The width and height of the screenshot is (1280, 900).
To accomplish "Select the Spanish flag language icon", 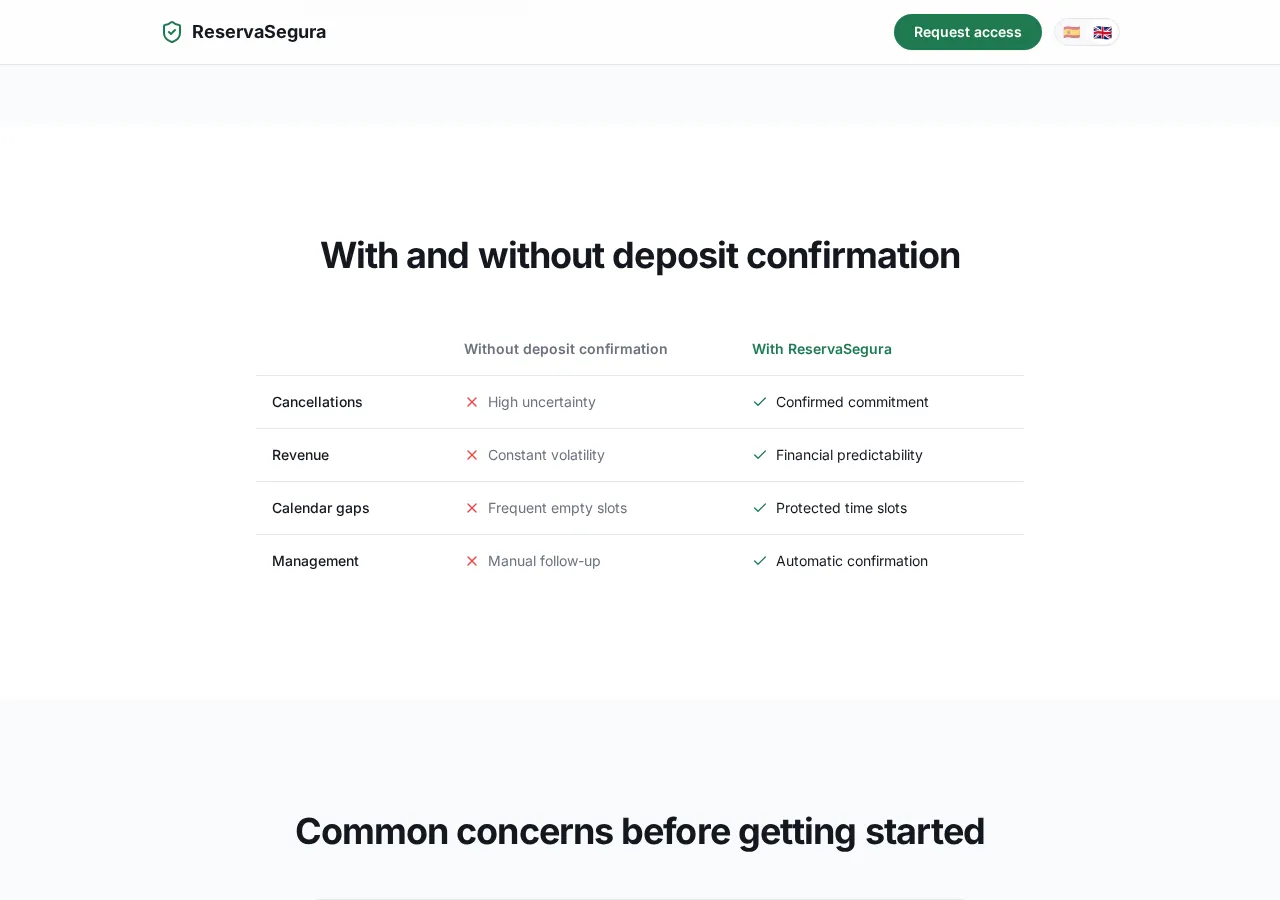I will point(1072,32).
